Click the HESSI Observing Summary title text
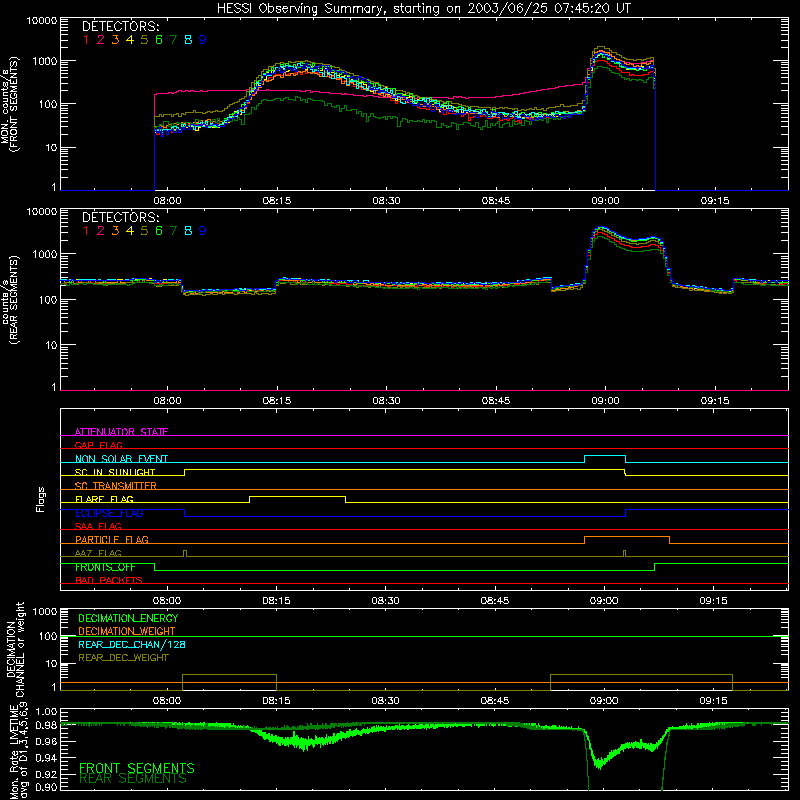800x800 pixels. coord(423,9)
